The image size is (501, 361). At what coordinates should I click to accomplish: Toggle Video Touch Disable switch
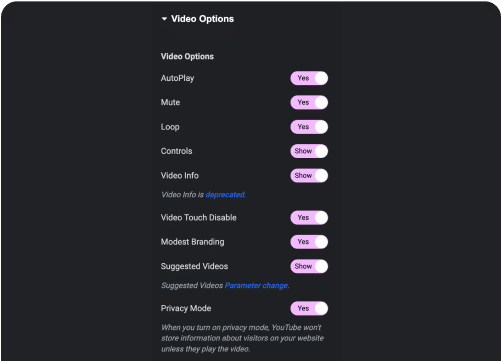point(309,218)
